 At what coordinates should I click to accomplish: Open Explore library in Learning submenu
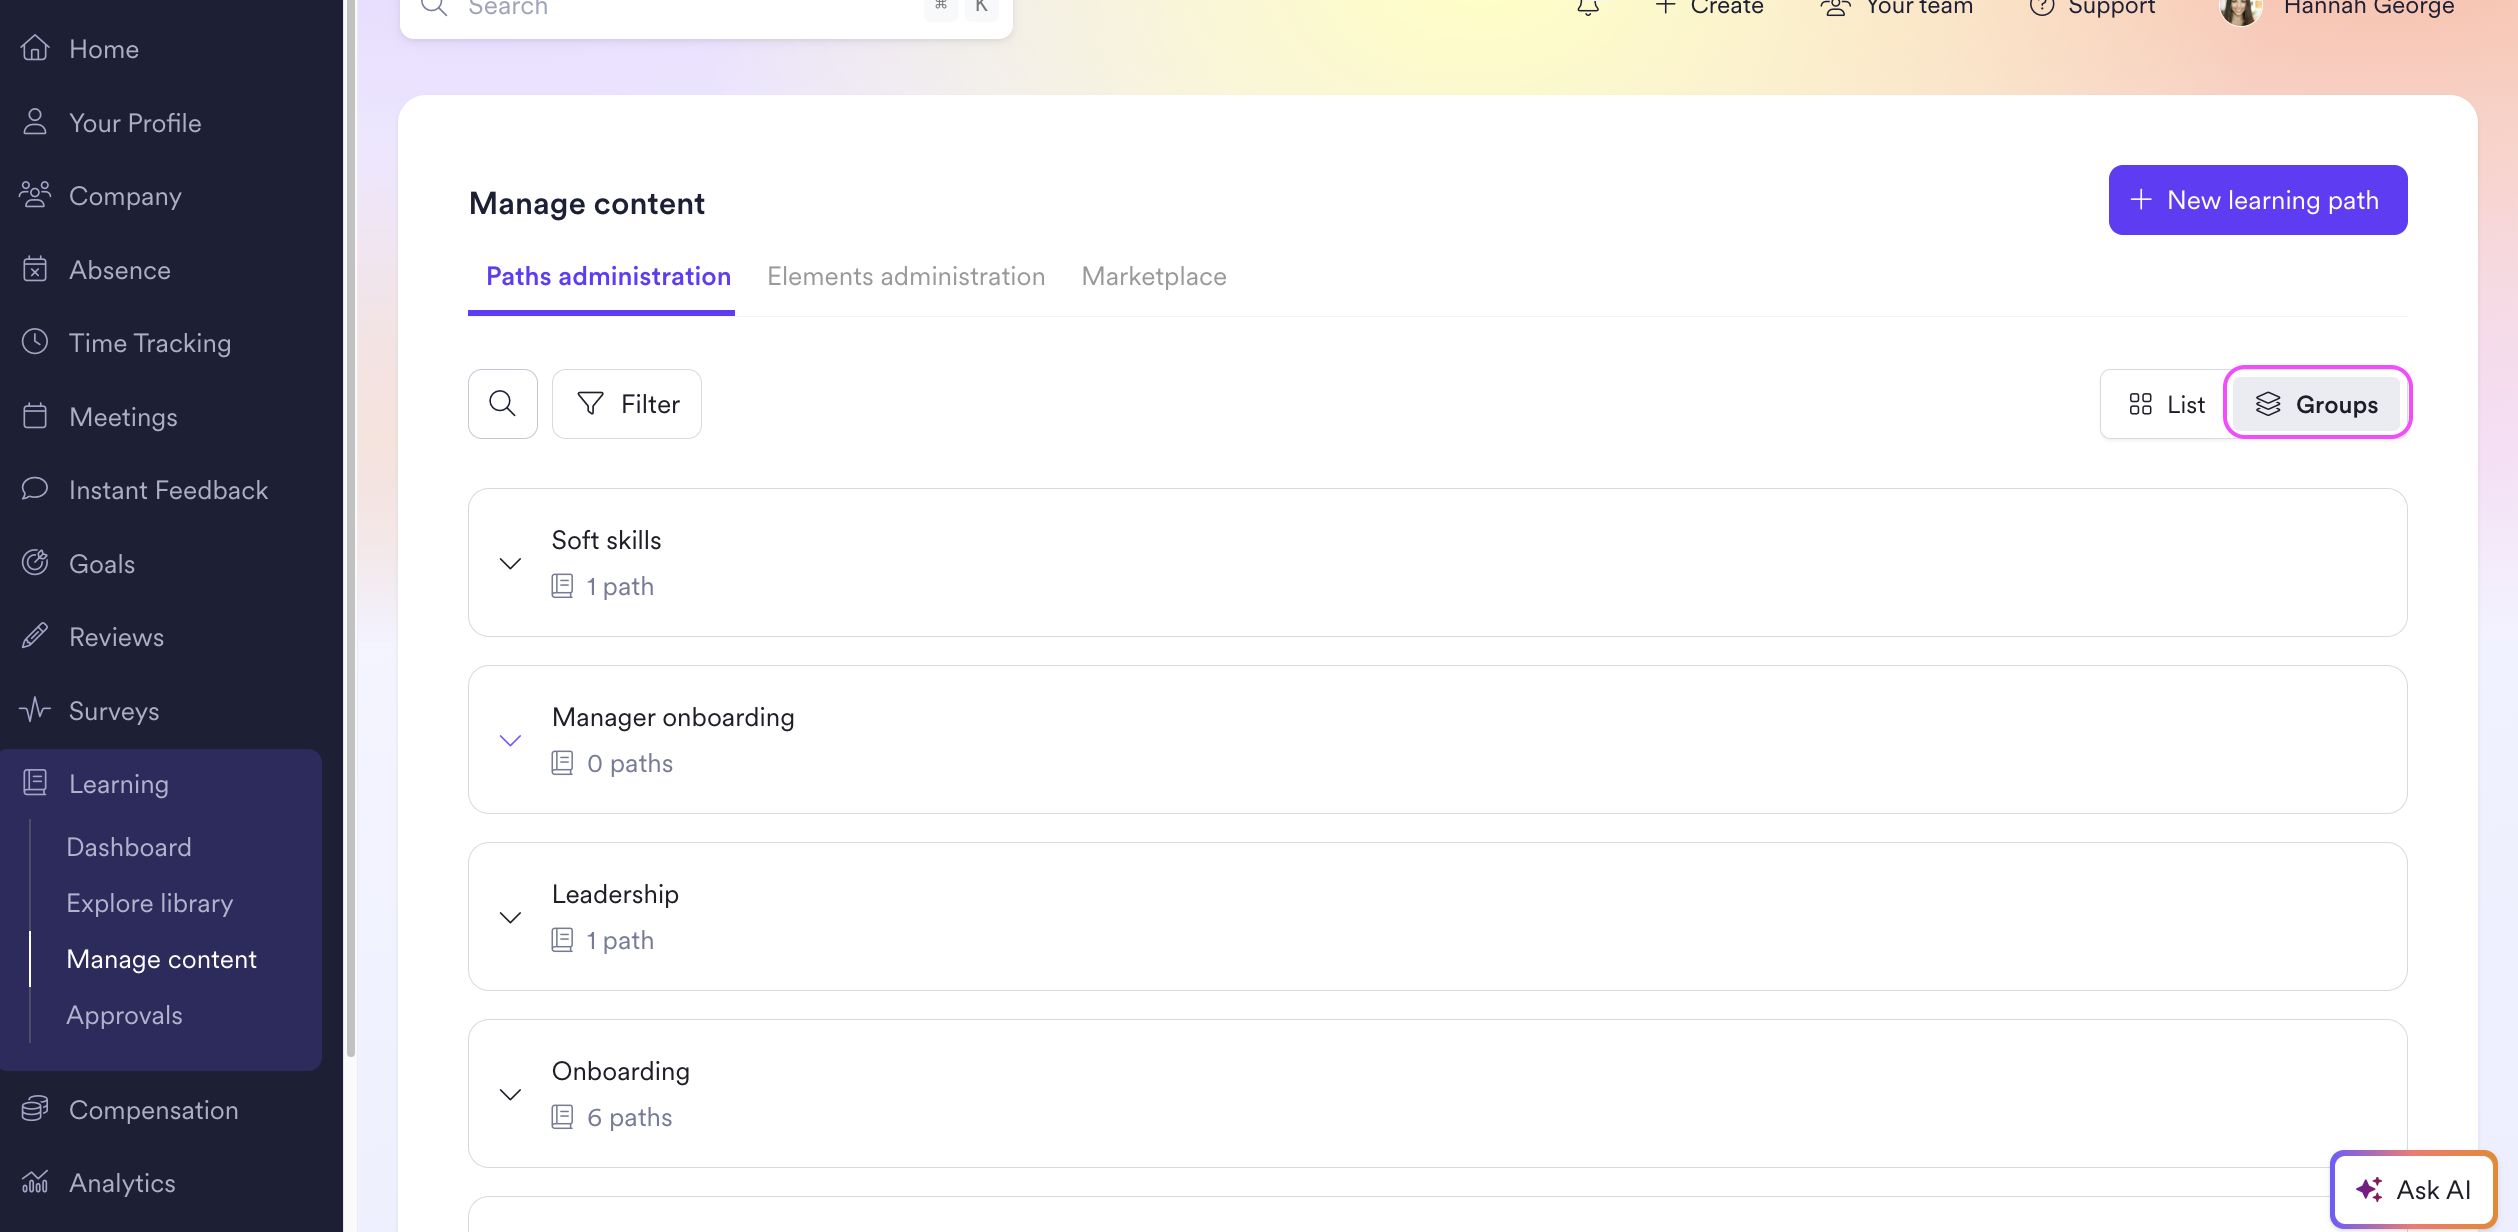pyautogui.click(x=149, y=903)
